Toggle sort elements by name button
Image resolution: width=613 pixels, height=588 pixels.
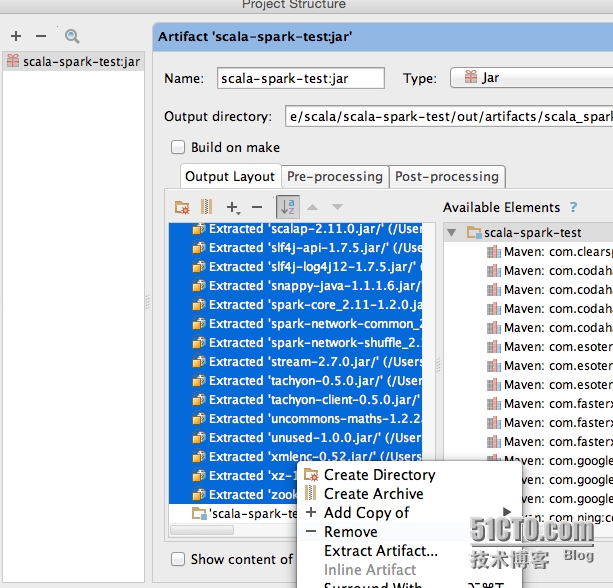point(288,207)
